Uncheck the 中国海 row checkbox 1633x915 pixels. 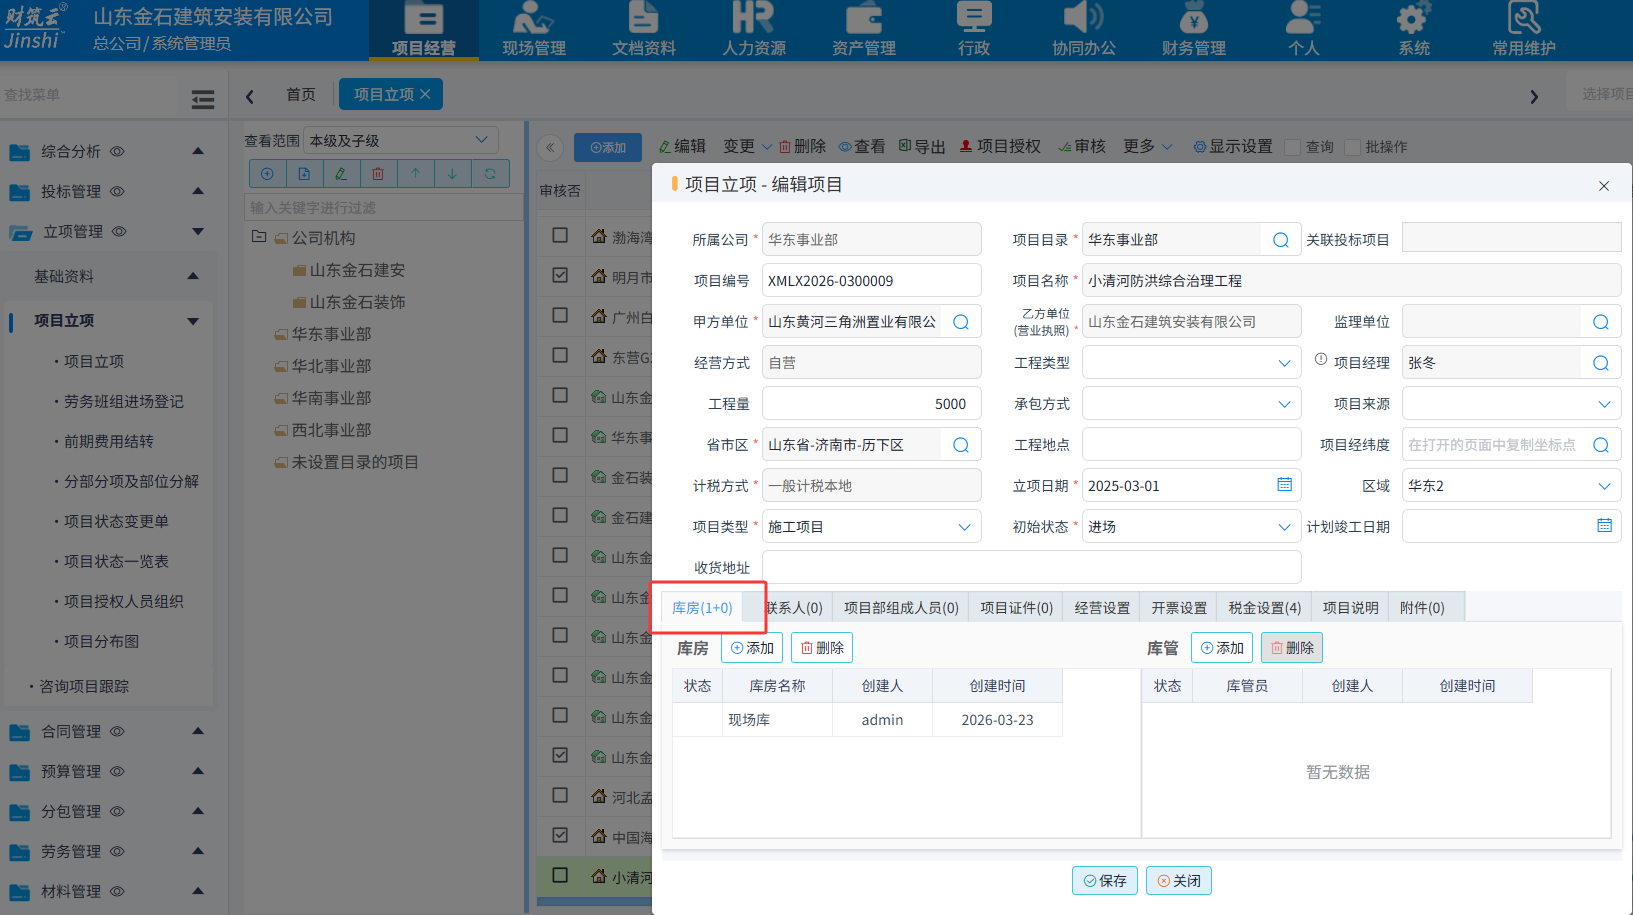pyautogui.click(x=560, y=835)
